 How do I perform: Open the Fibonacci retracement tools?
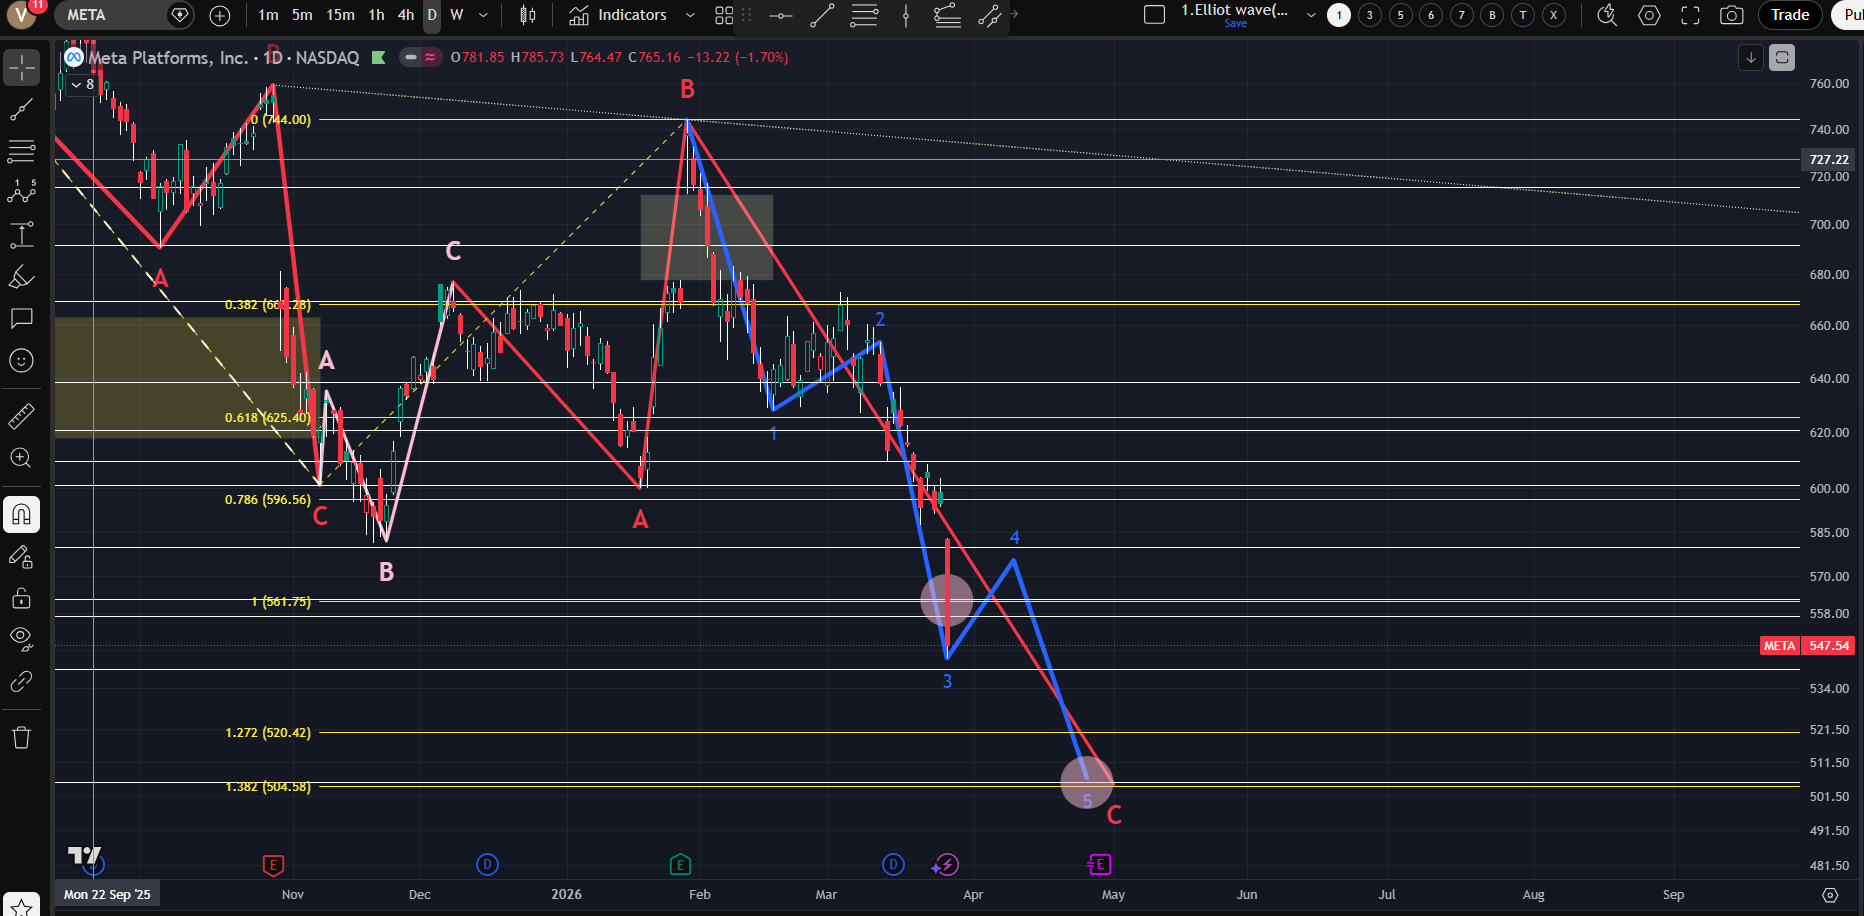pyautogui.click(x=21, y=152)
